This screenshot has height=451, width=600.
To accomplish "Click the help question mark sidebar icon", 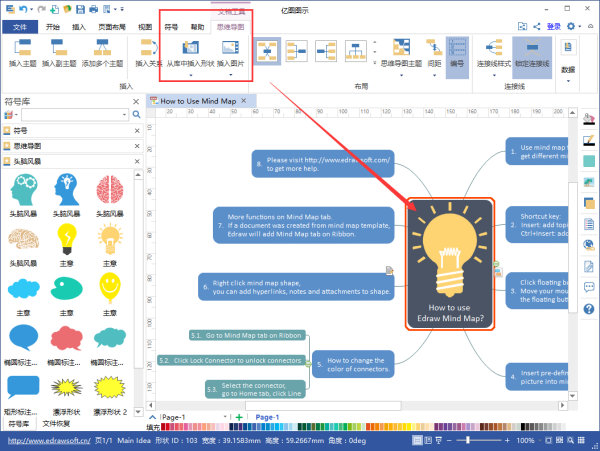I will pos(589,309).
